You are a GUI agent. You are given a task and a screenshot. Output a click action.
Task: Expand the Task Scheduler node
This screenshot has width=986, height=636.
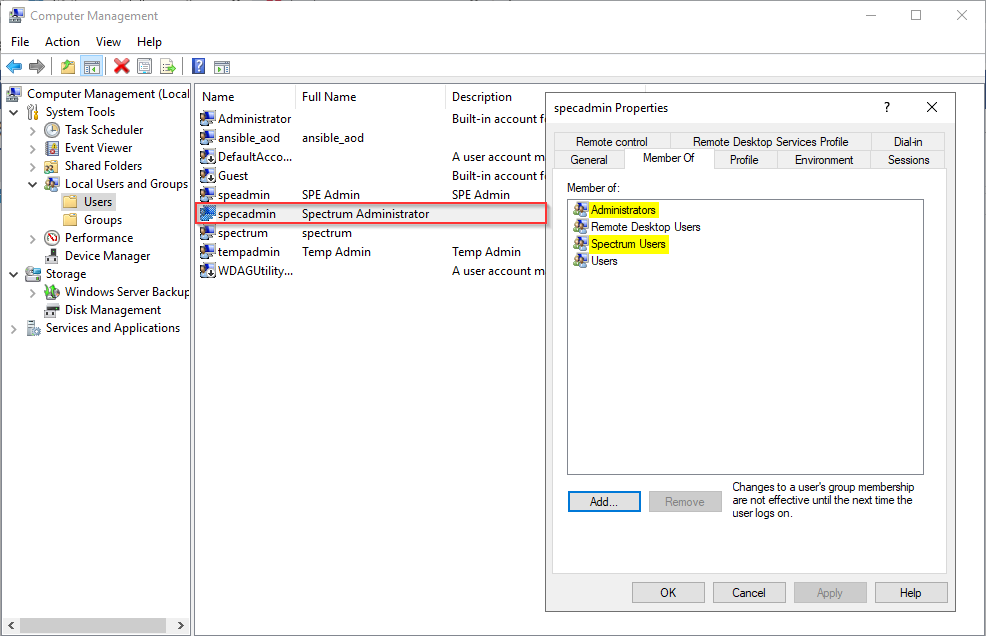(33, 130)
